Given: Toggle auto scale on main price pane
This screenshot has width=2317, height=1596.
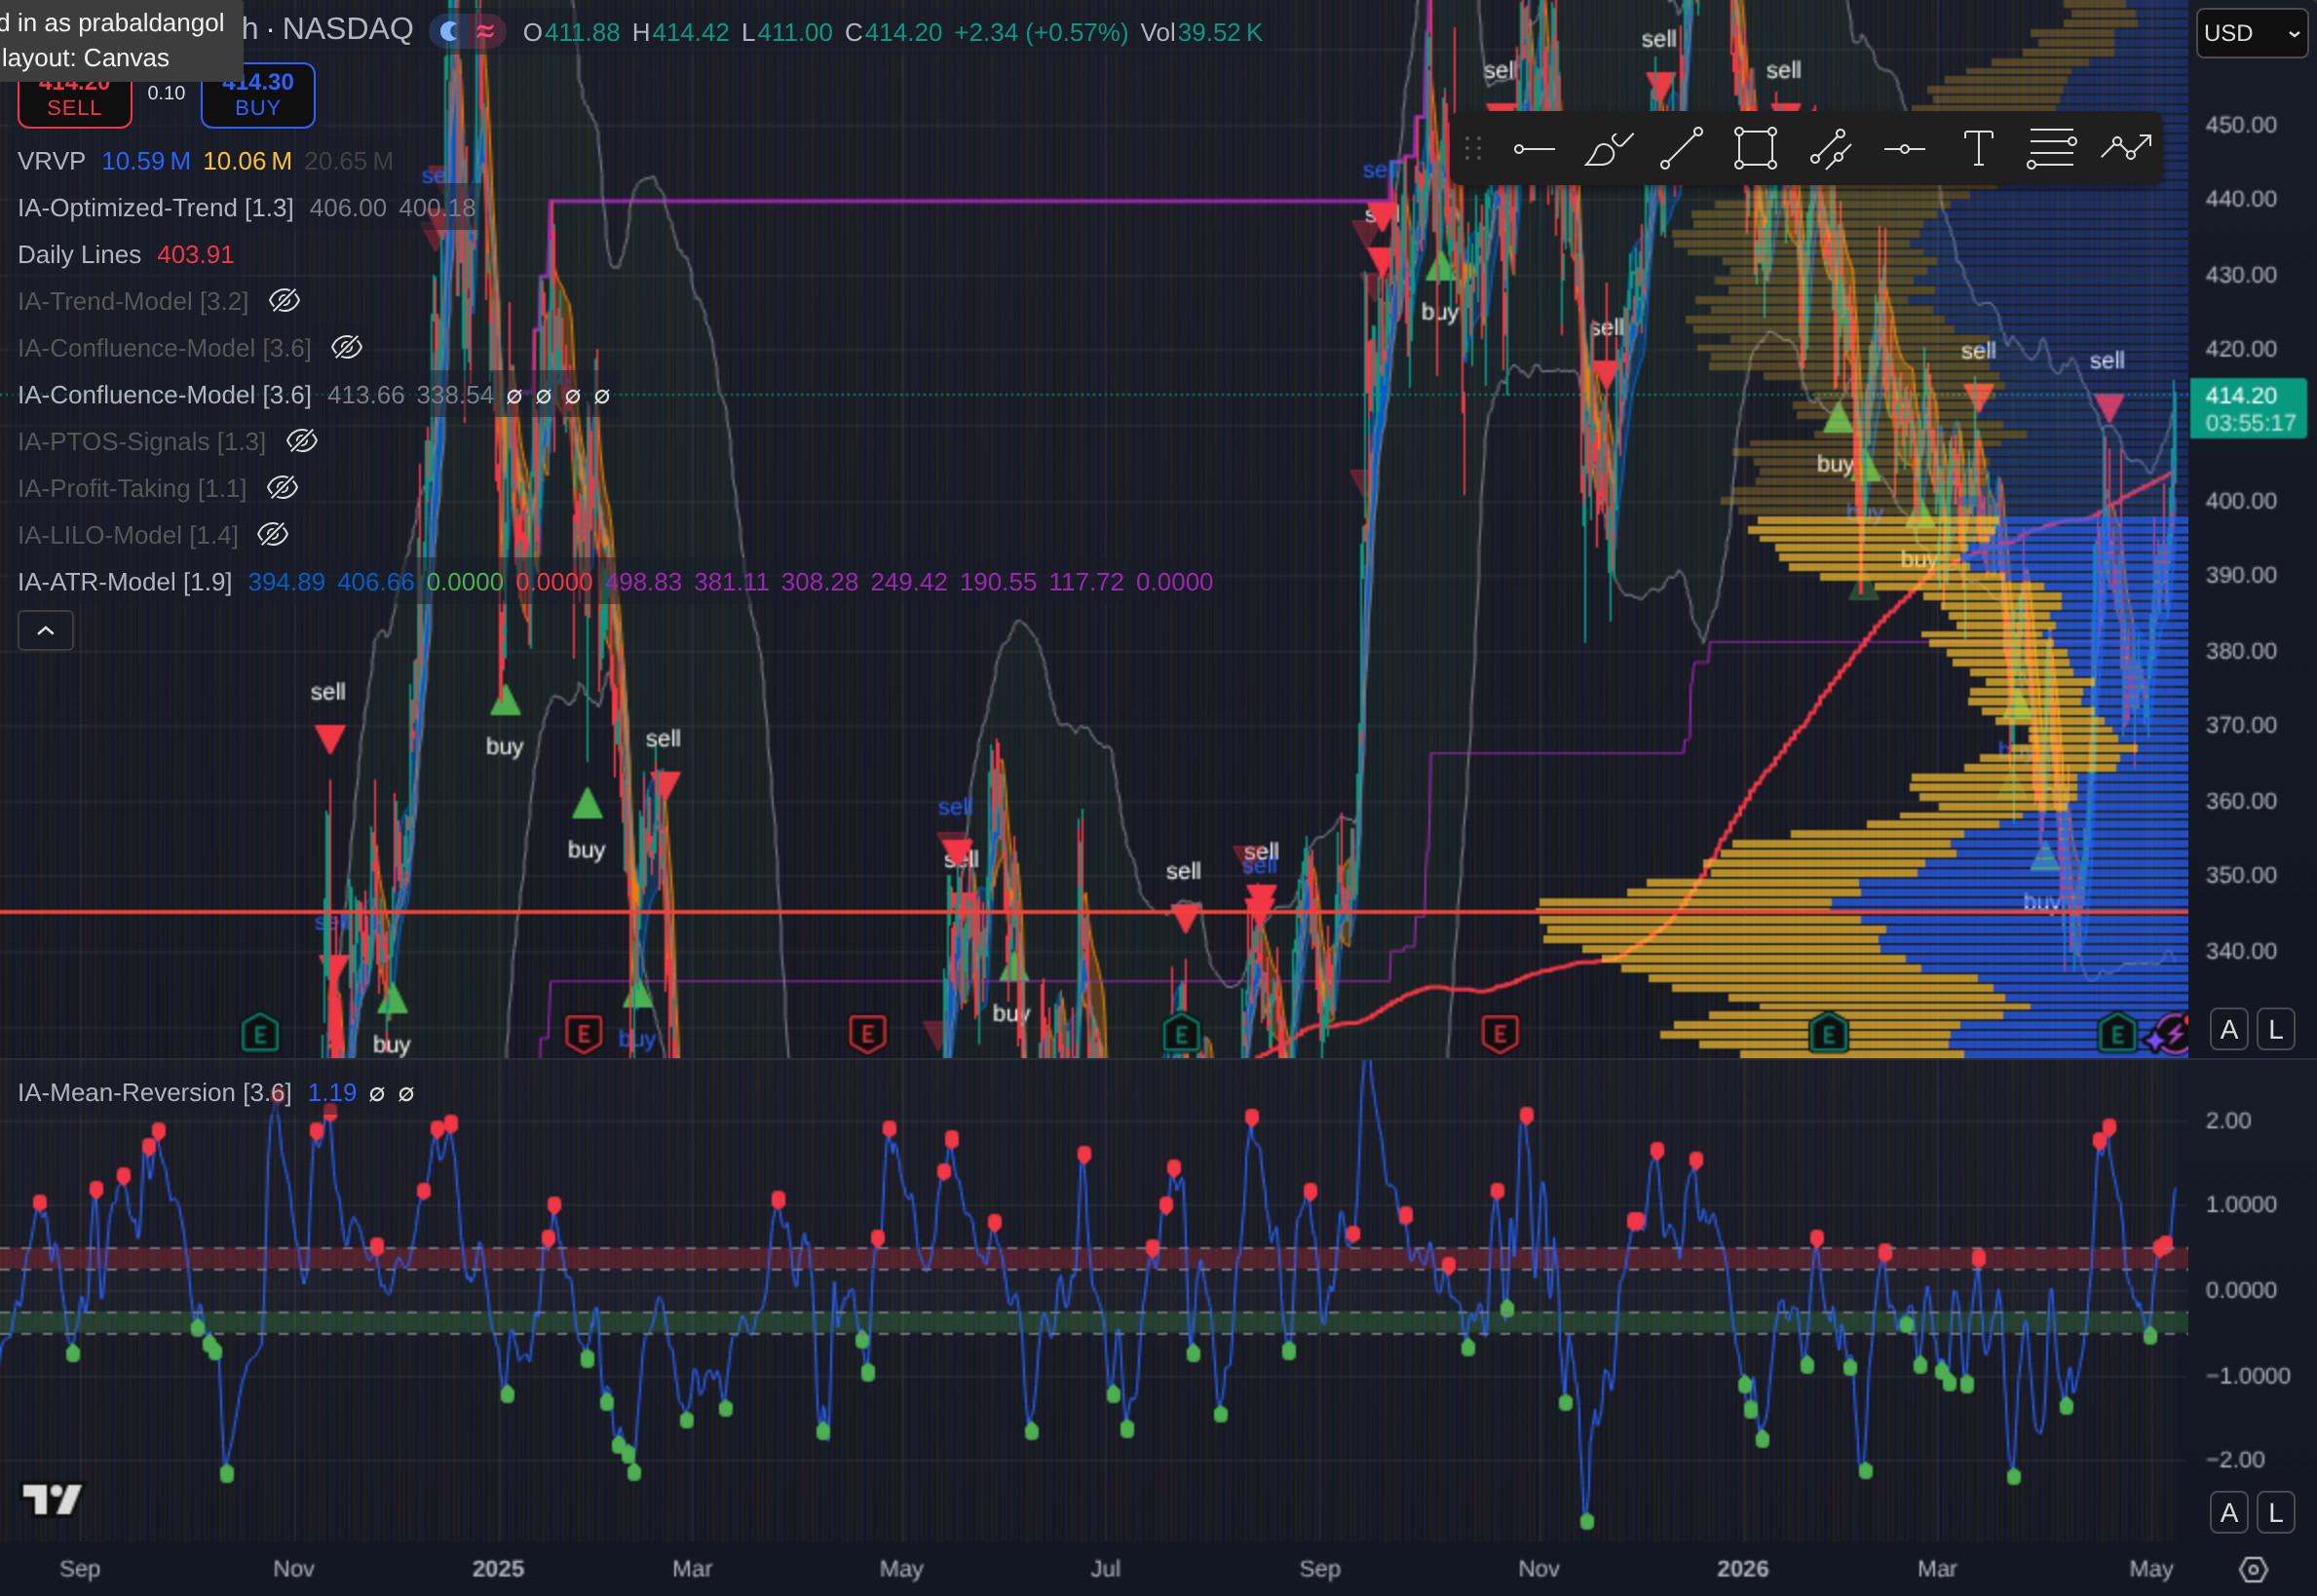Looking at the screenshot, I should tap(2229, 1030).
